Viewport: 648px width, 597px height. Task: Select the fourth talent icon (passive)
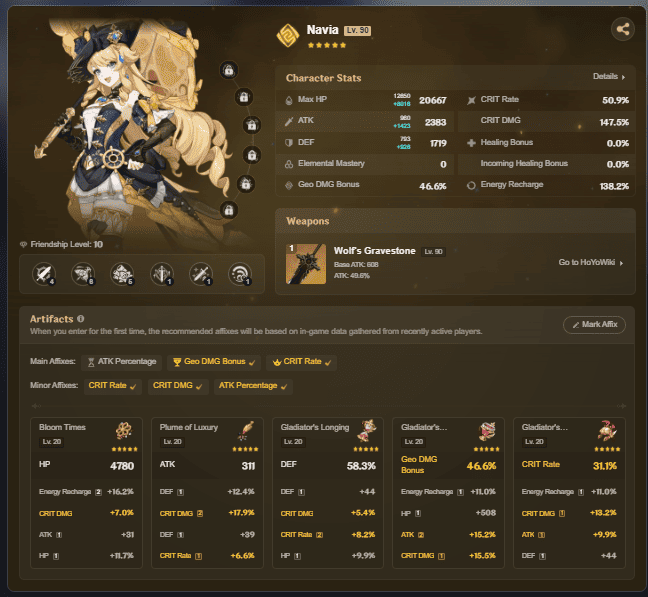tap(162, 274)
